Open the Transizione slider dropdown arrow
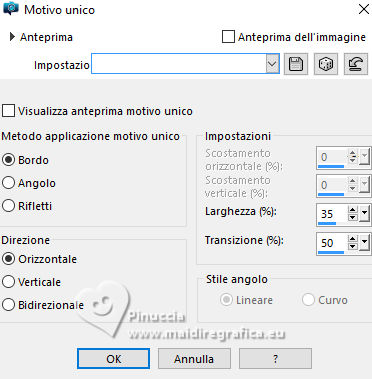The height and width of the screenshot is (379, 372). 364,243
